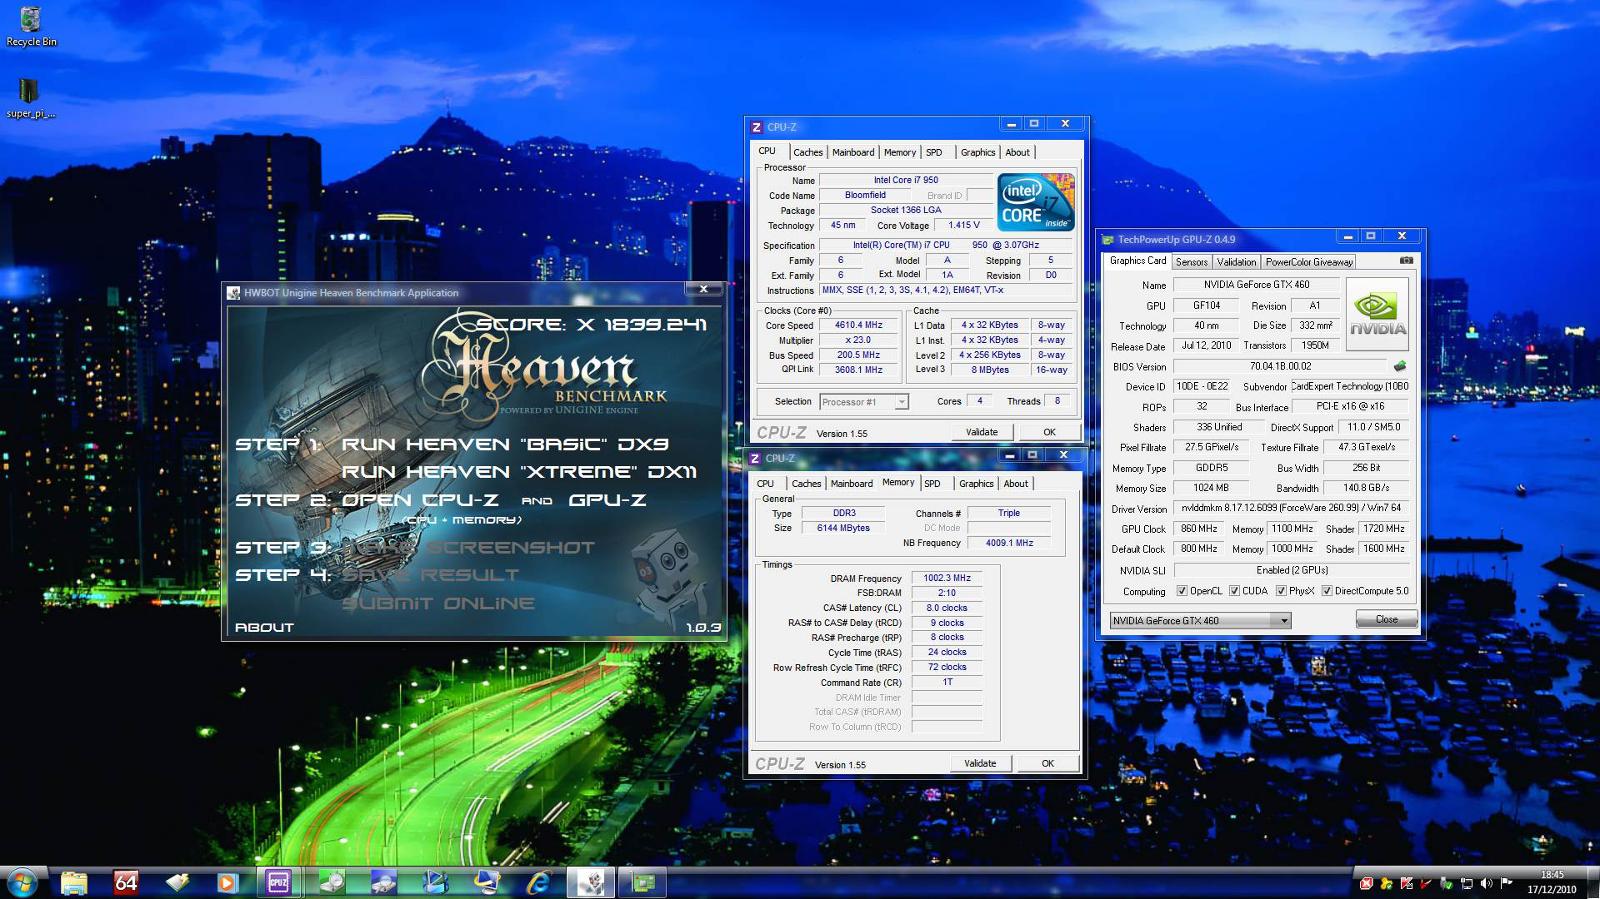Open the PowerColor Giveaway tab

(1308, 262)
